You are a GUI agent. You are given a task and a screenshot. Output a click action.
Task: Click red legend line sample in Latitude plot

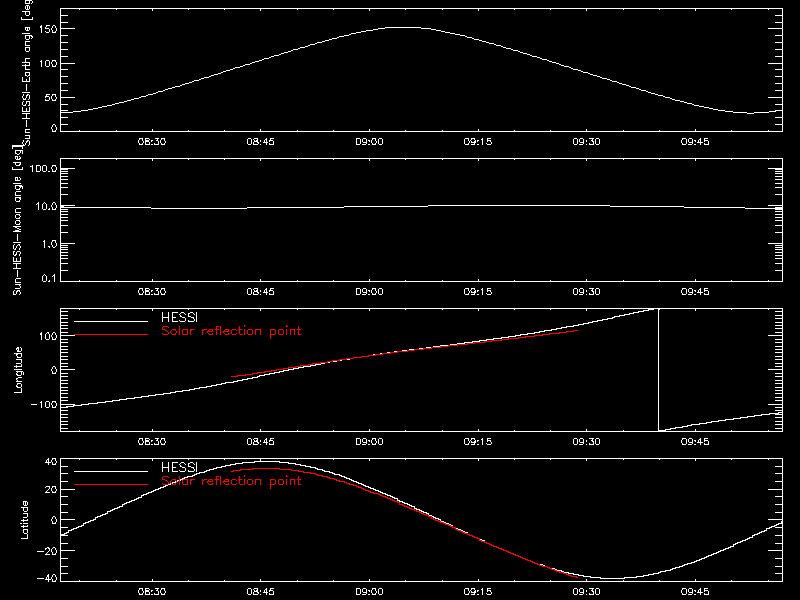tap(111, 484)
